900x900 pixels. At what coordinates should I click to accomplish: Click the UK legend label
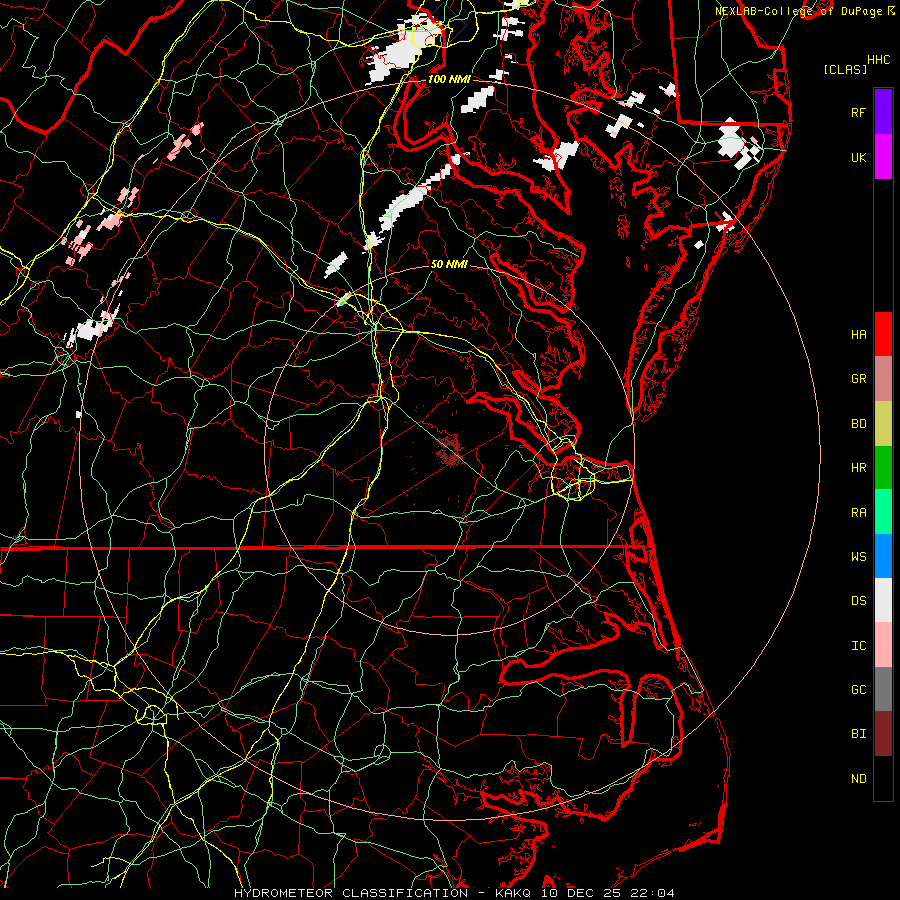pos(859,157)
